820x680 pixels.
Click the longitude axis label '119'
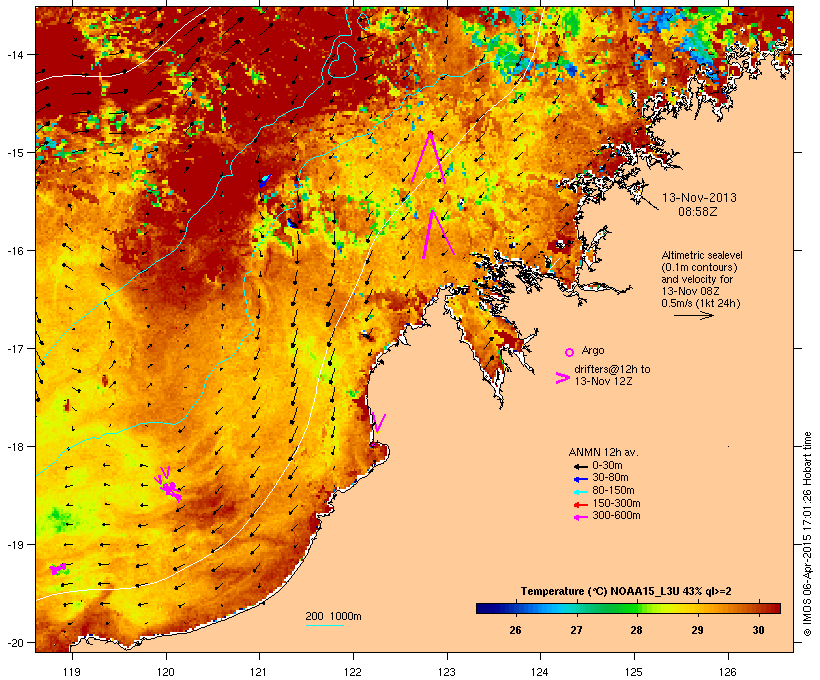(x=72, y=672)
